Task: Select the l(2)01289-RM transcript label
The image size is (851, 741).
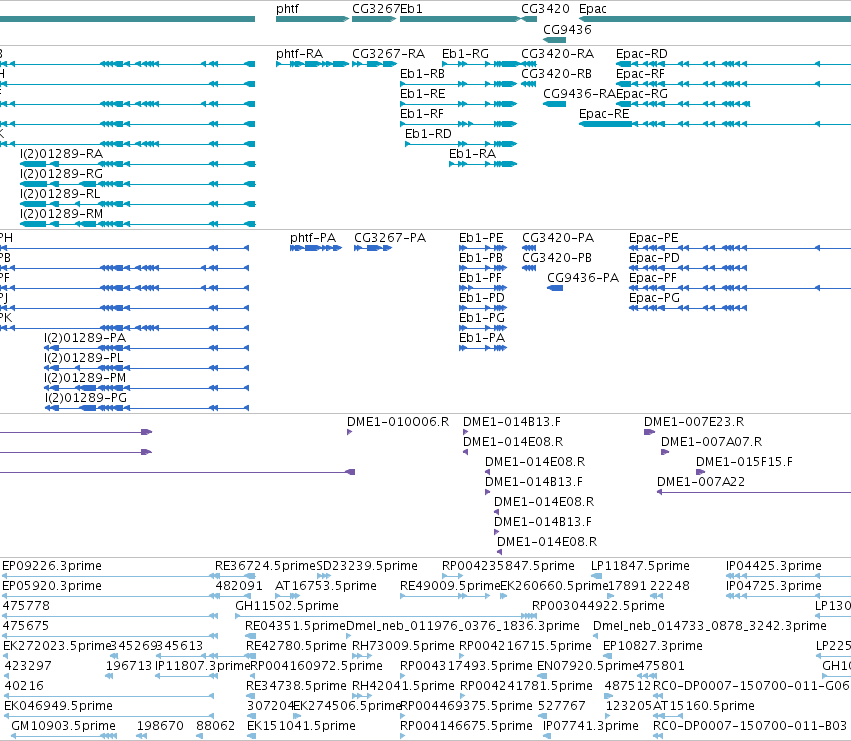Action: 61,214
